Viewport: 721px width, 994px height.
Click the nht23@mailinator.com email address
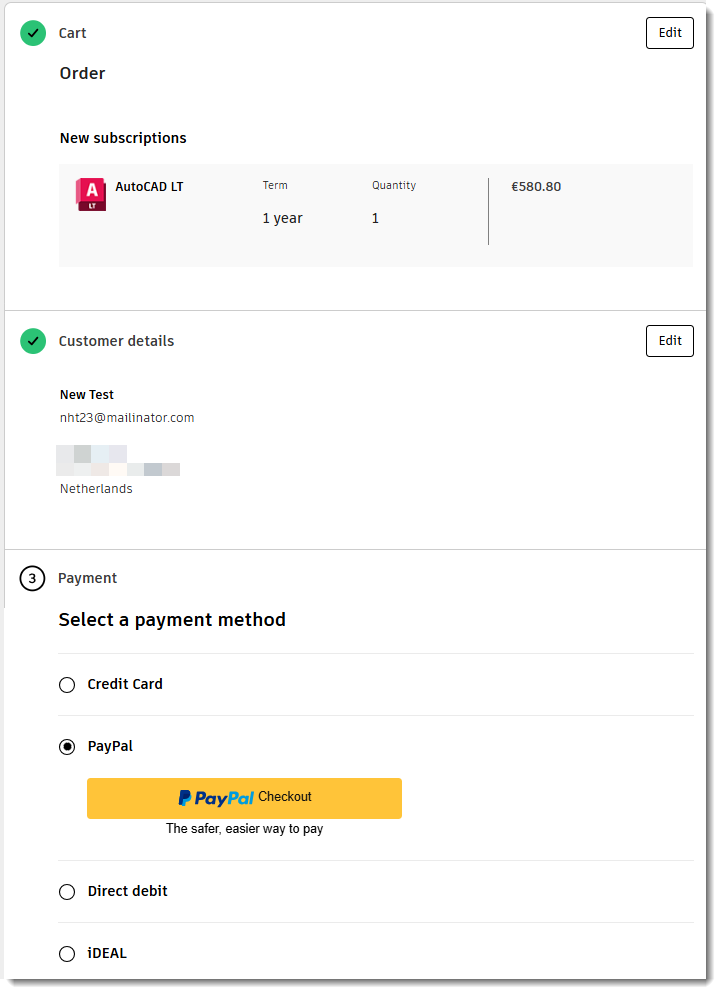tap(127, 418)
